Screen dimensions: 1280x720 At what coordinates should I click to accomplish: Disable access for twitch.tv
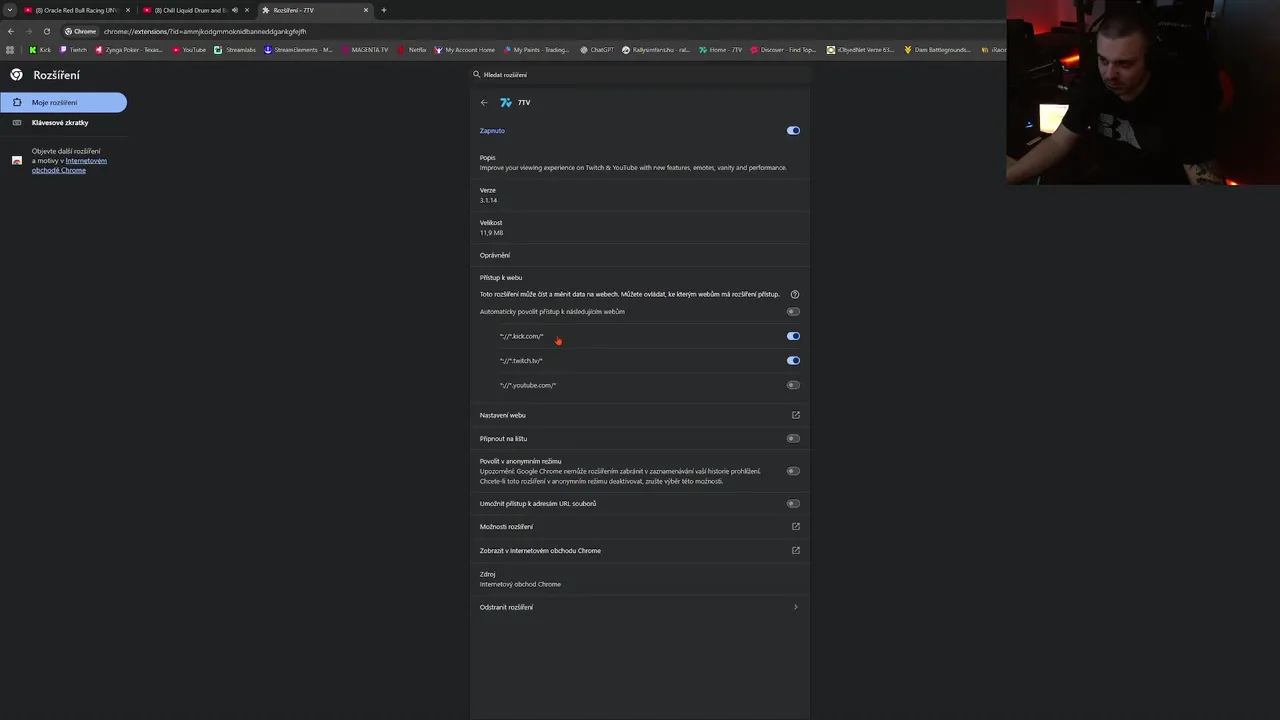[793, 360]
